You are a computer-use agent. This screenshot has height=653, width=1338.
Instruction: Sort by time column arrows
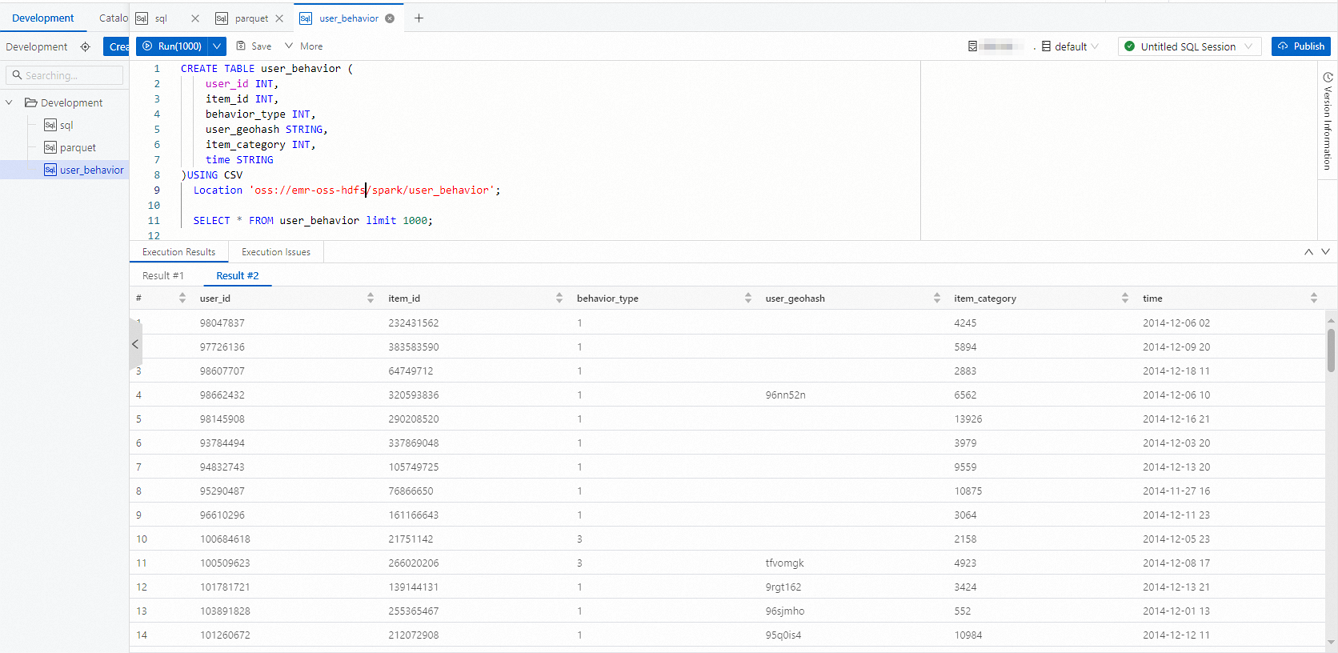click(1314, 298)
